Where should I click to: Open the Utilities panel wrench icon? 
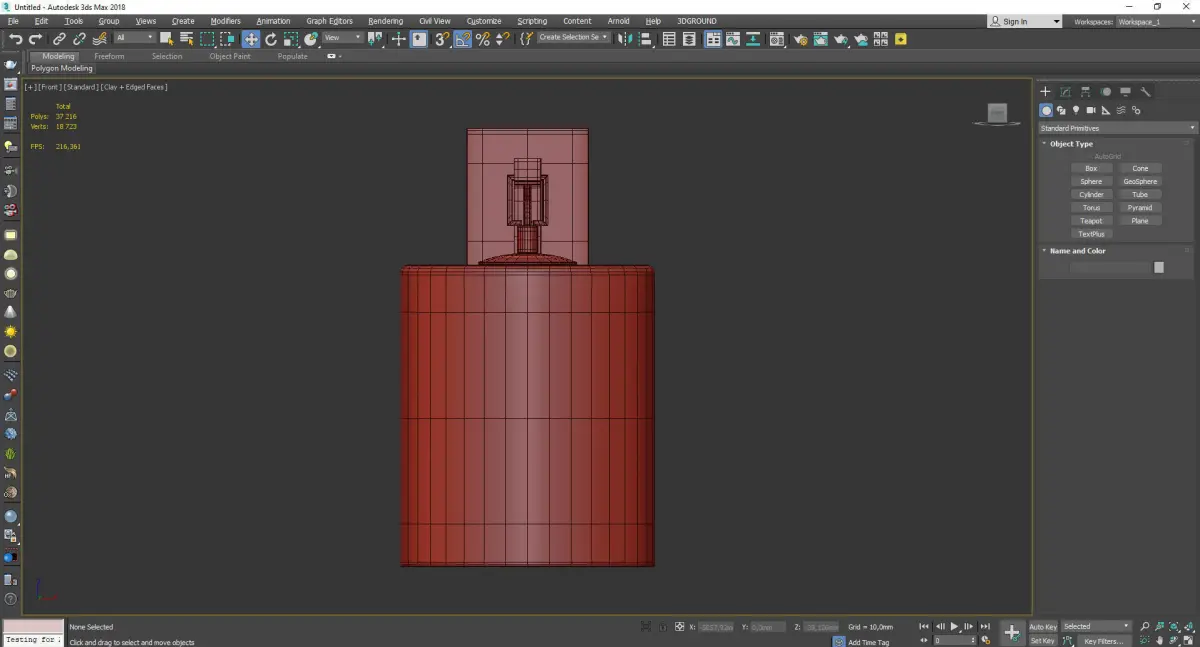point(1146,92)
